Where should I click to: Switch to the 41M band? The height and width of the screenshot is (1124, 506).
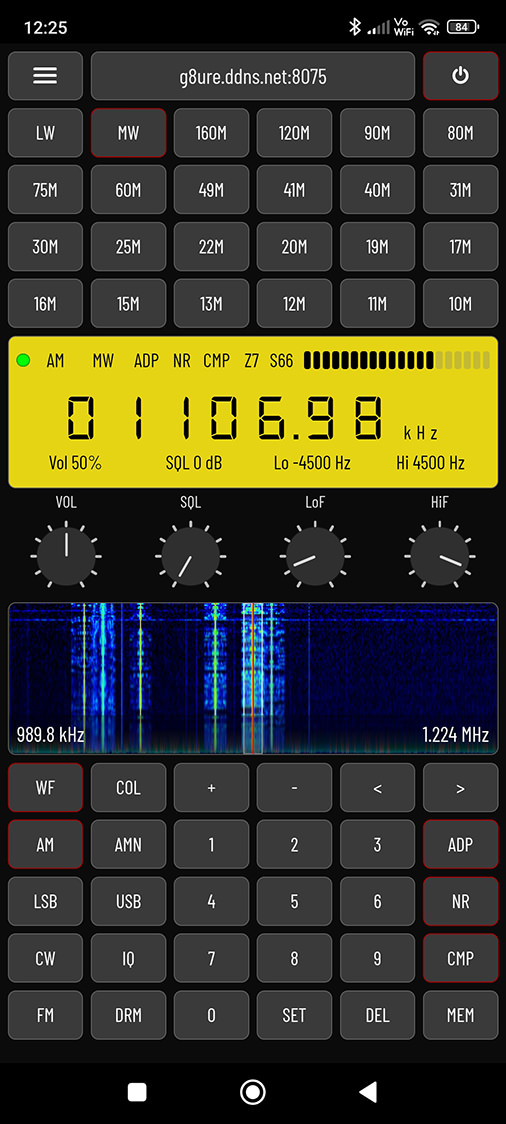tap(295, 190)
